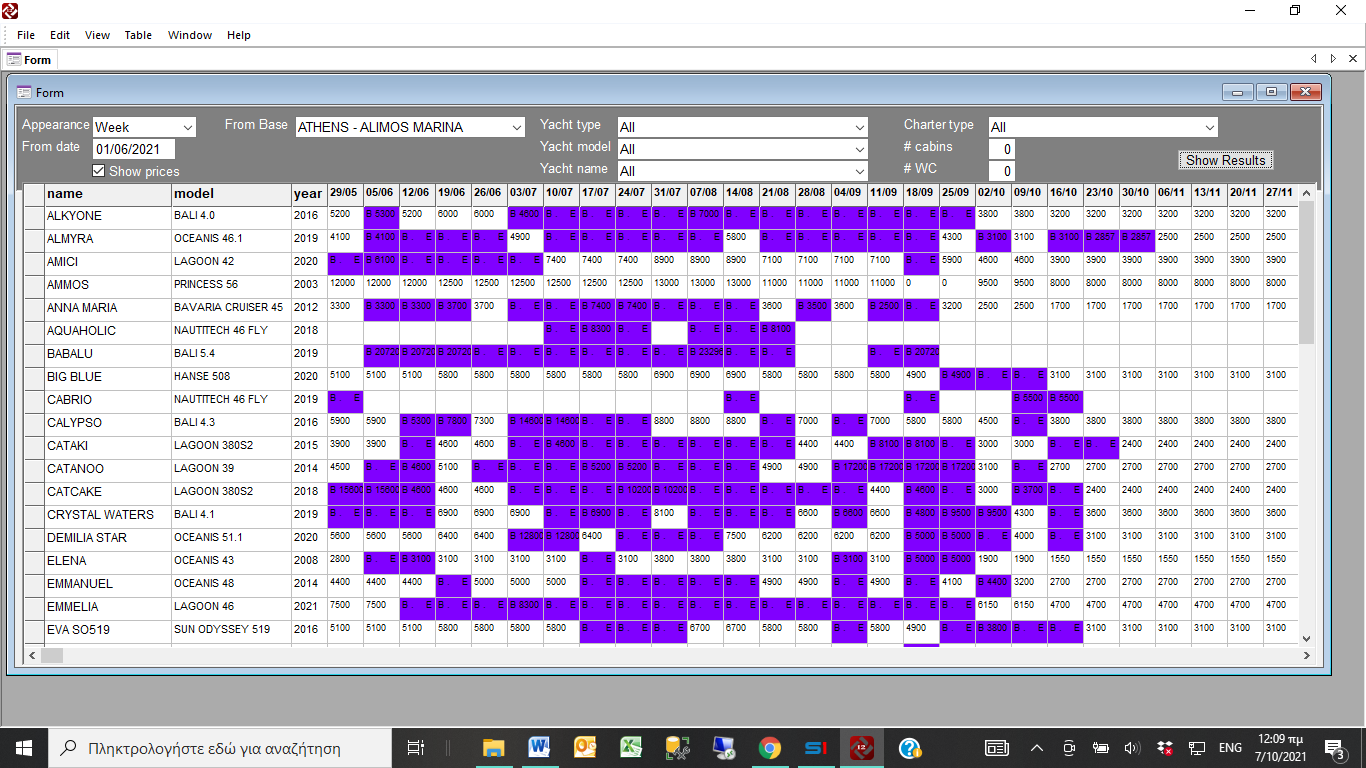
Task: Toggle the Show prices checkbox
Action: [99, 171]
